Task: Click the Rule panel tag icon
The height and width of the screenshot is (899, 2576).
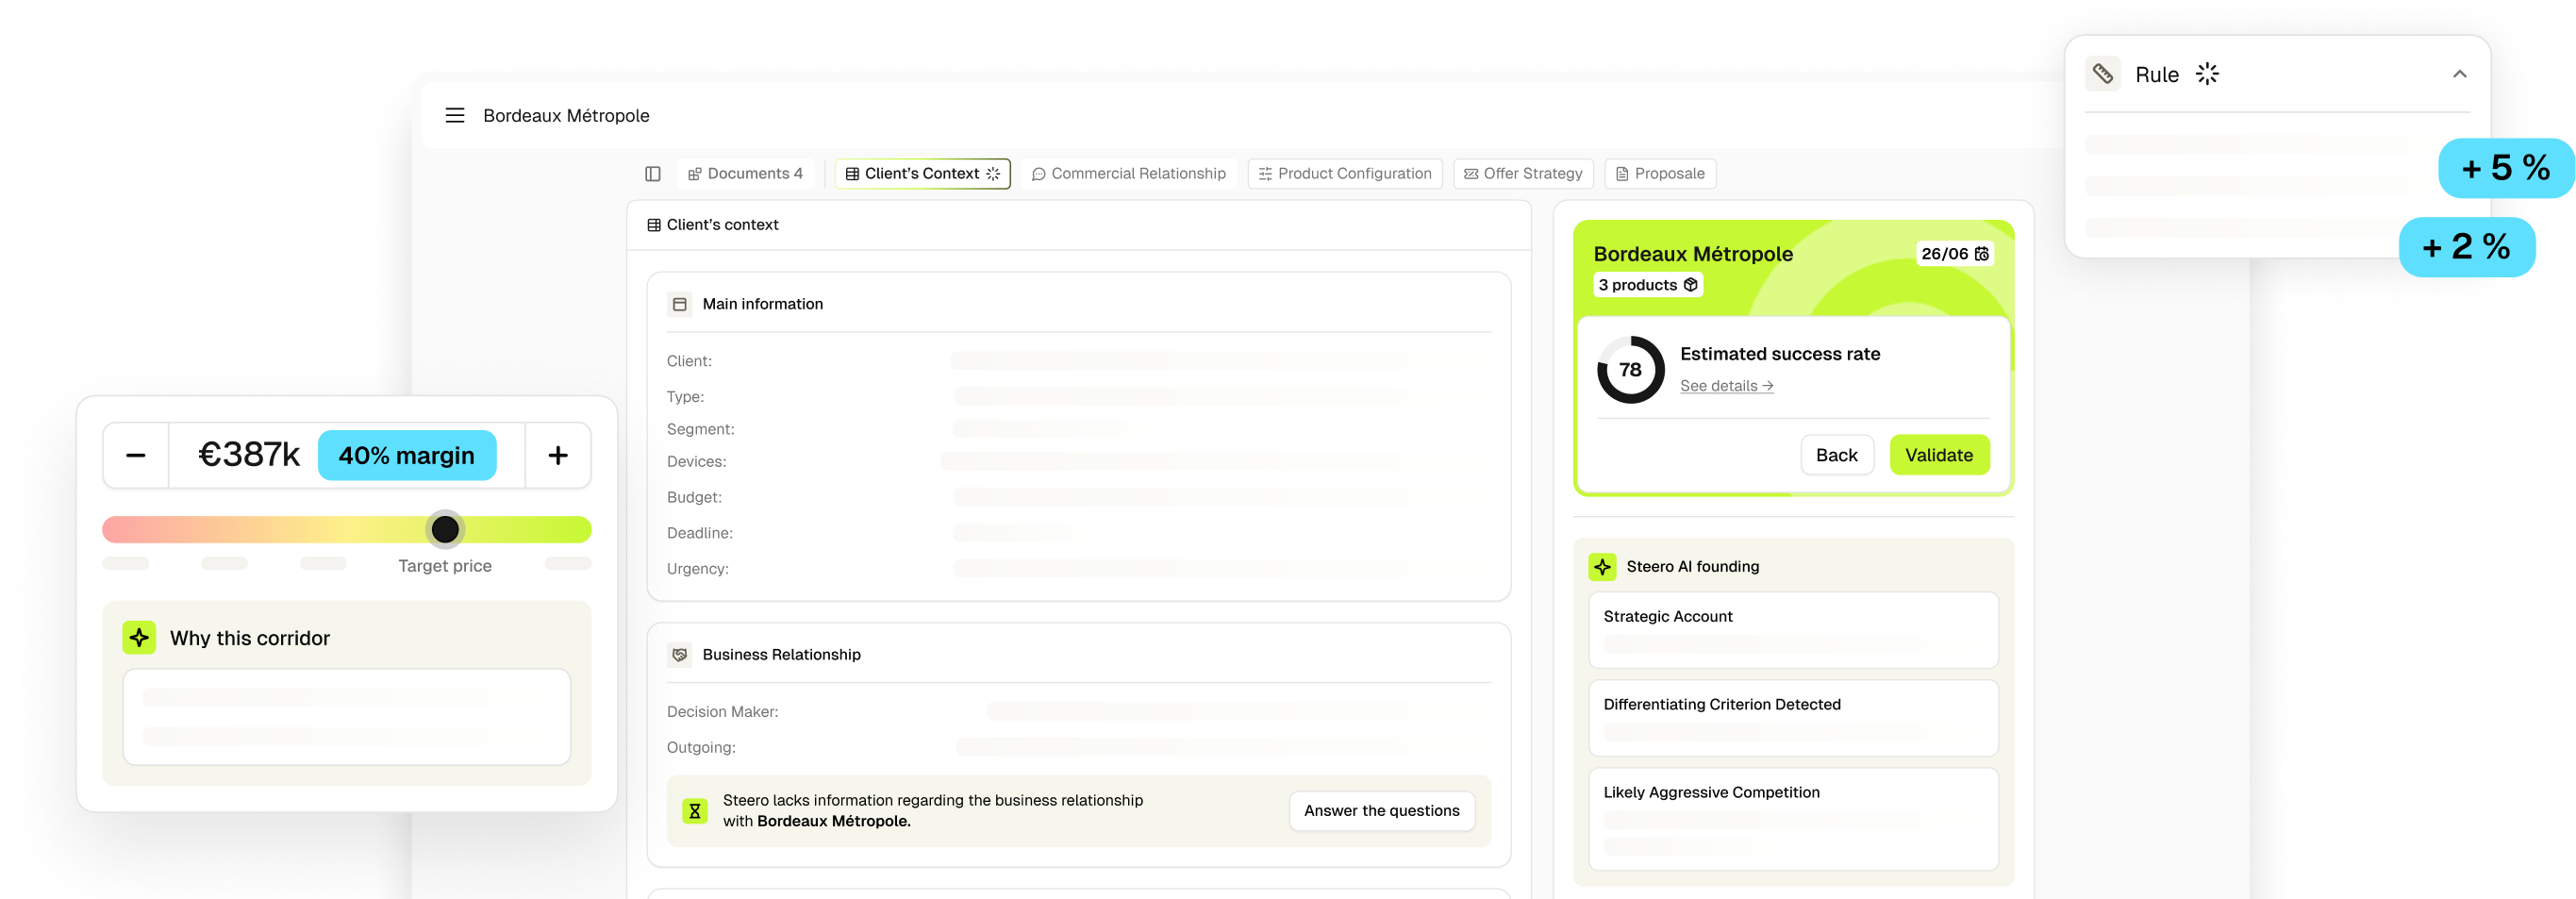Action: pos(2103,74)
